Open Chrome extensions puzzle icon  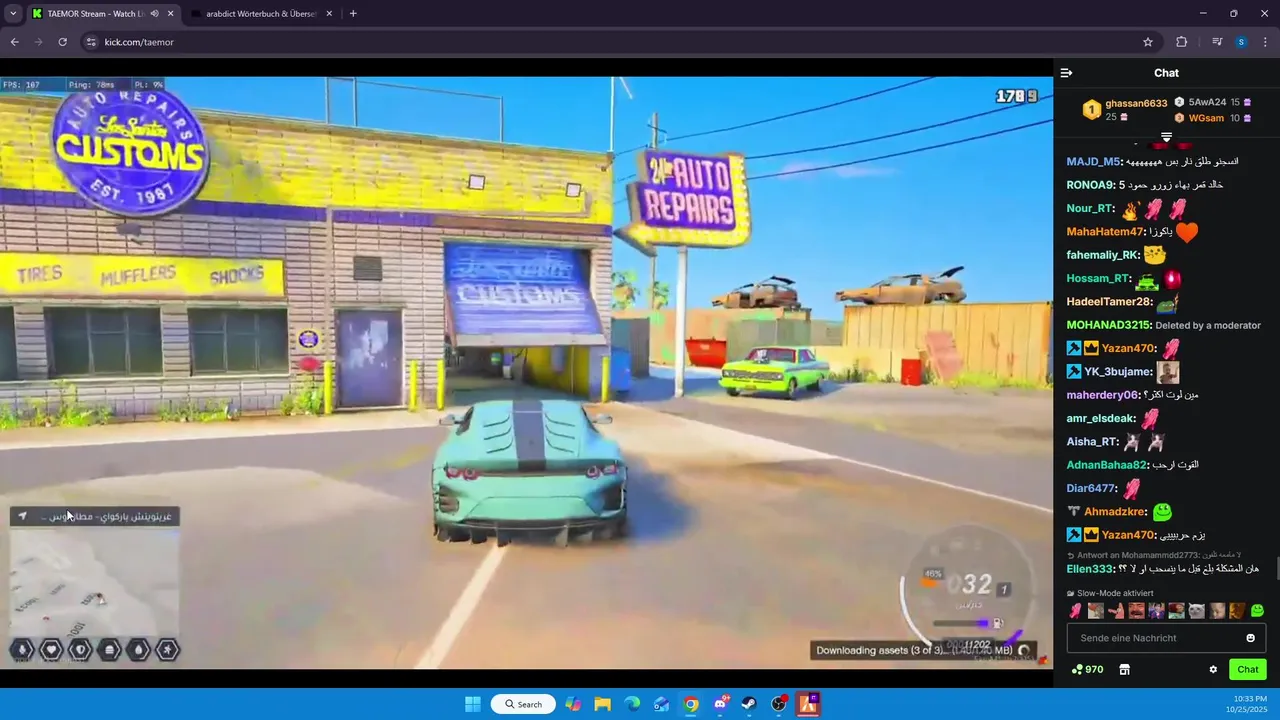pos(1182,42)
